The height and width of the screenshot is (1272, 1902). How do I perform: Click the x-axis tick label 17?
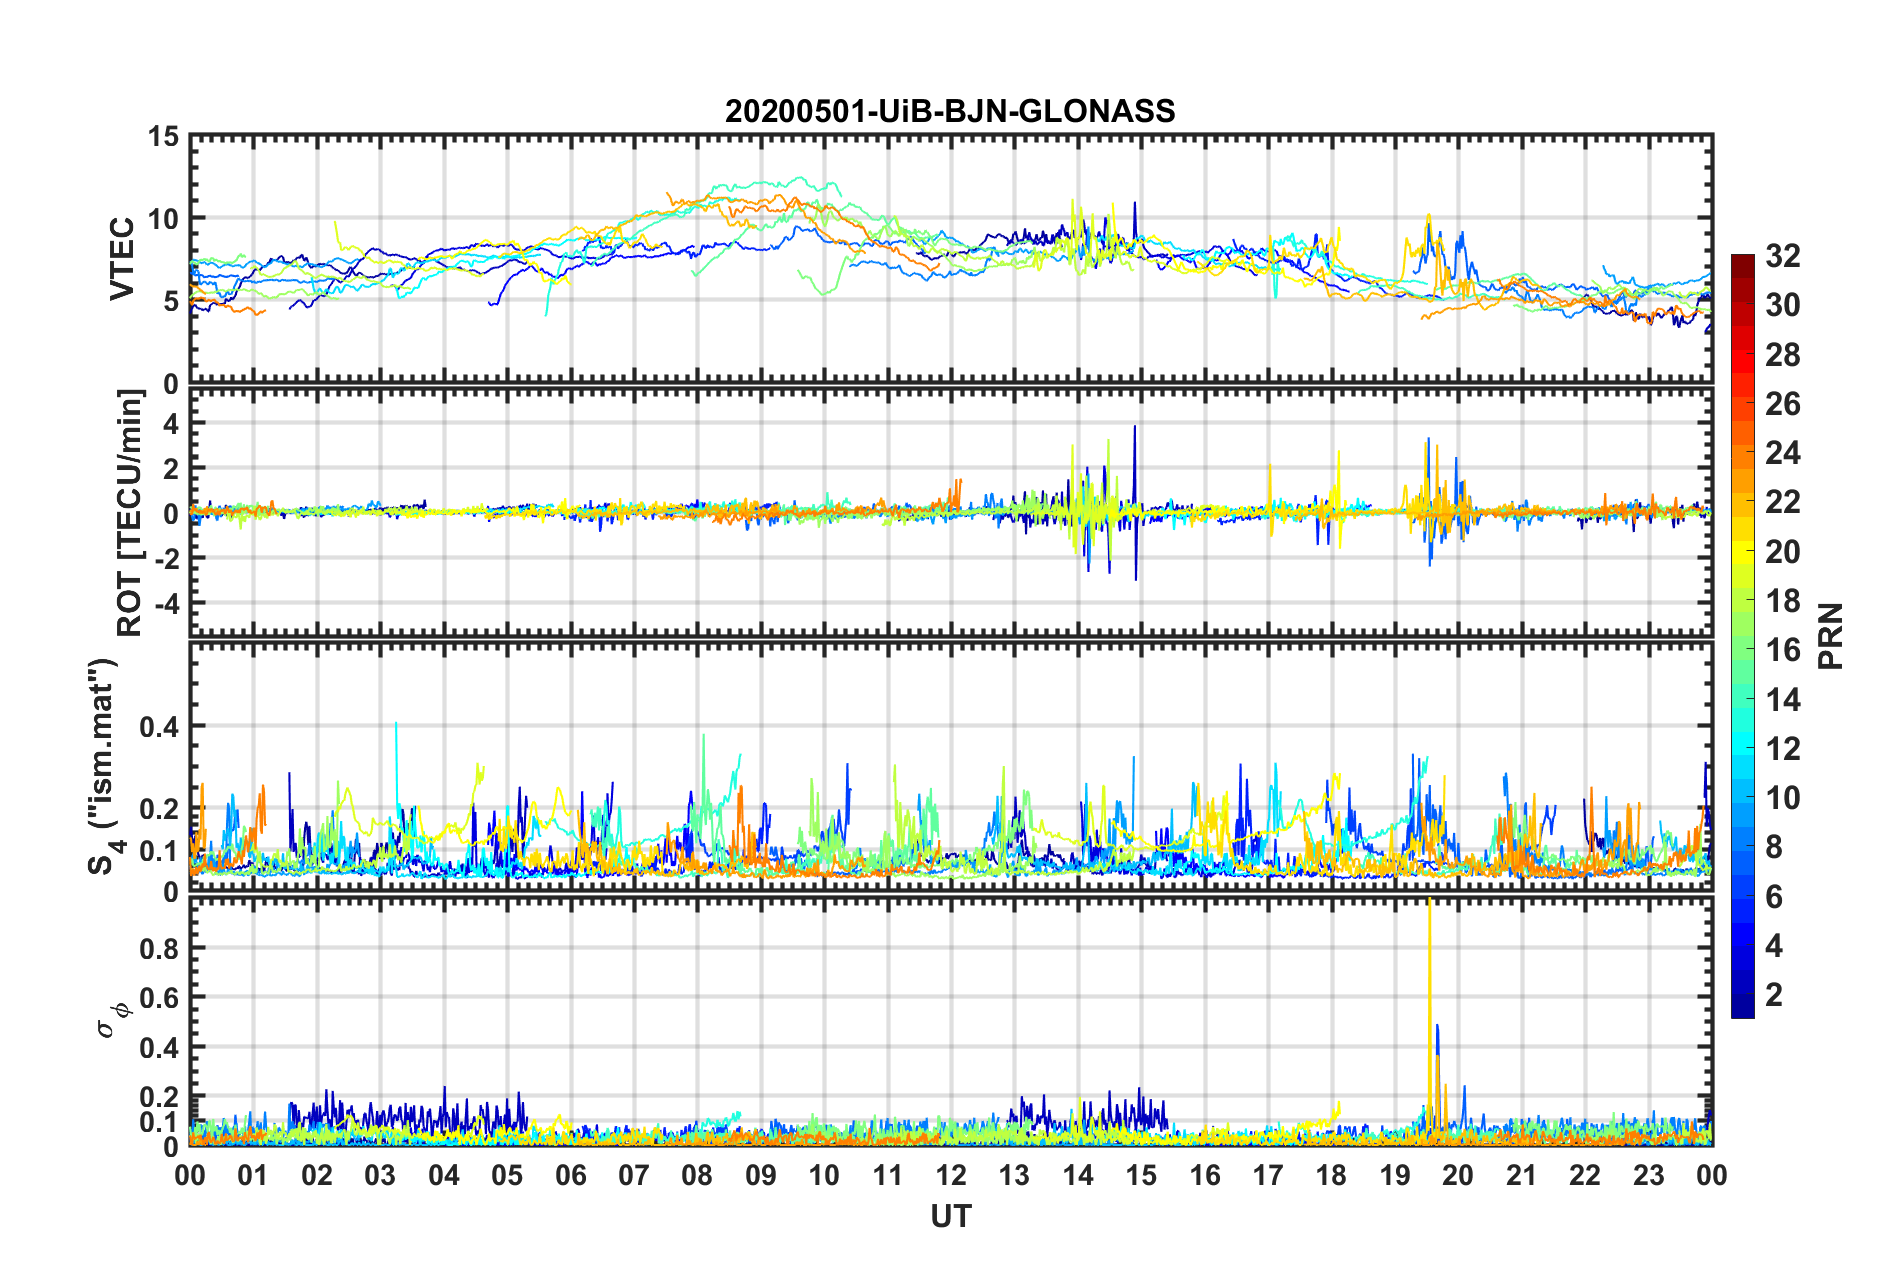tap(1268, 1175)
